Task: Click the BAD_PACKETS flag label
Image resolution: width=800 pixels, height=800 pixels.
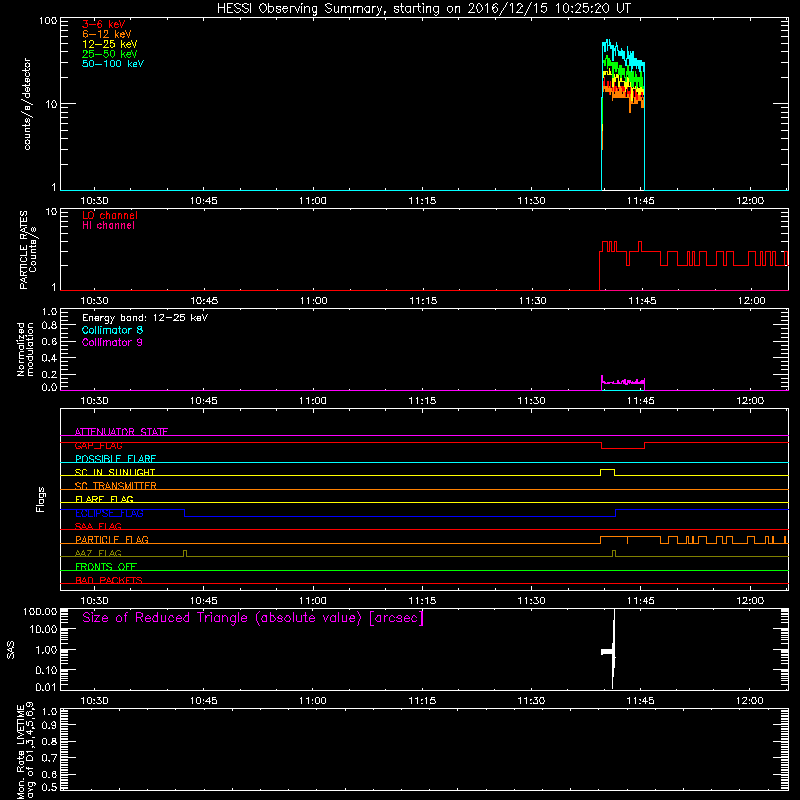Action: click(x=109, y=580)
